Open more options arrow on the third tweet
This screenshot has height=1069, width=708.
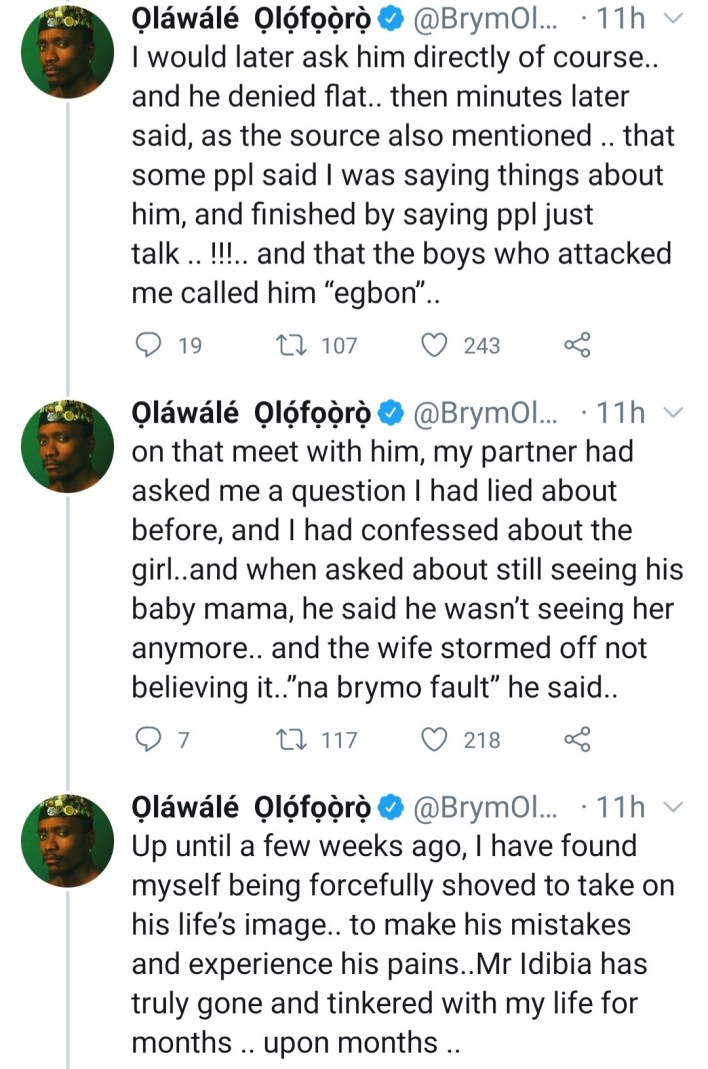click(x=673, y=807)
